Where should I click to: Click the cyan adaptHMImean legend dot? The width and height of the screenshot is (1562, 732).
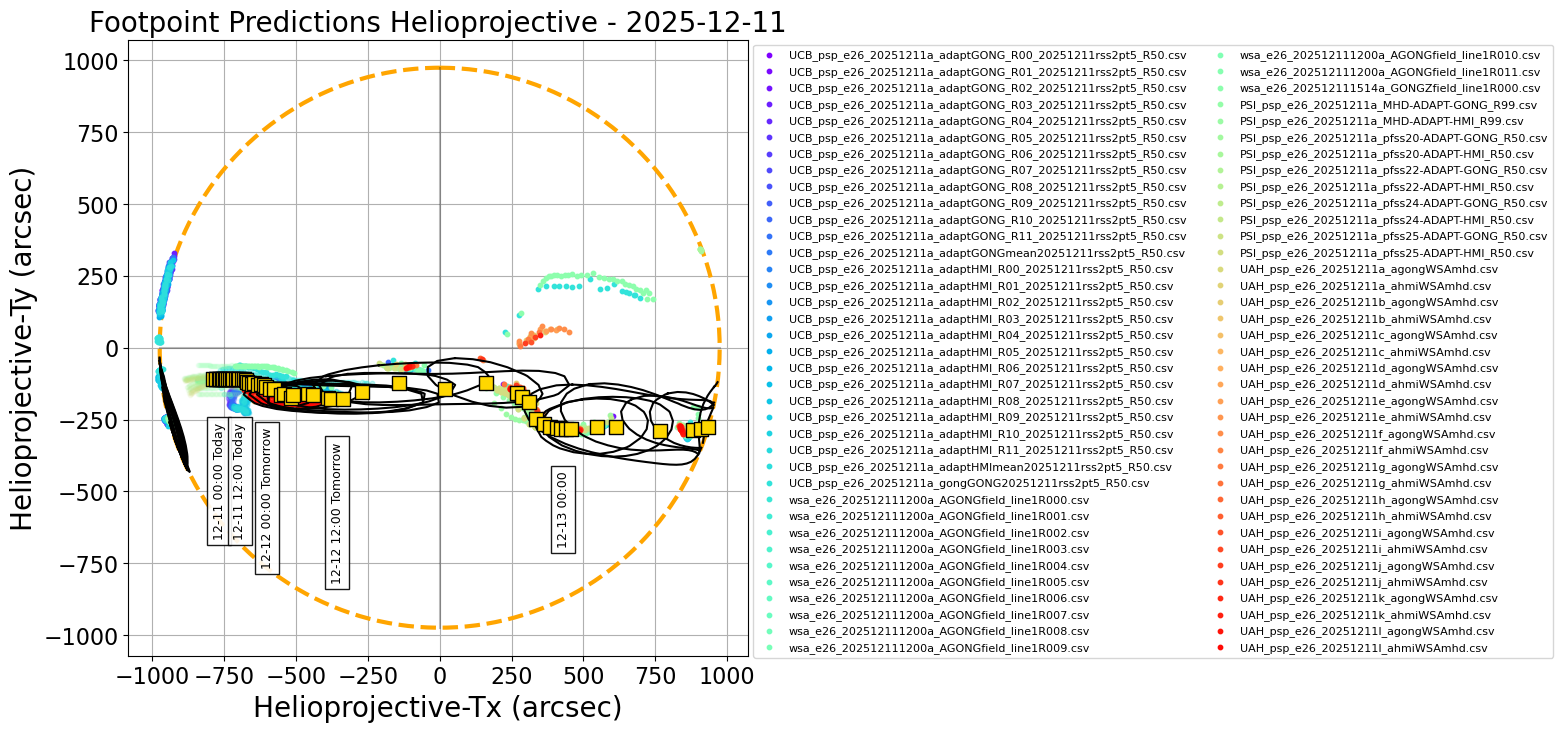click(770, 466)
